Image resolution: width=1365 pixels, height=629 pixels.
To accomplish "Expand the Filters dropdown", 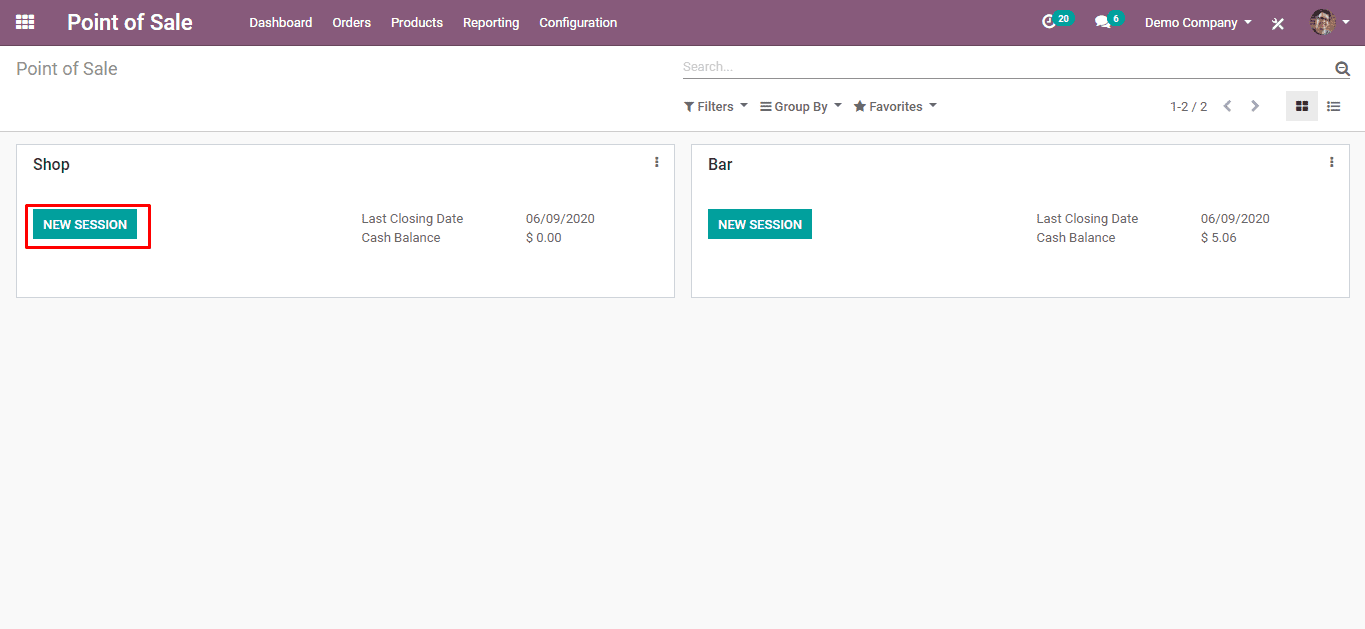I will (716, 107).
